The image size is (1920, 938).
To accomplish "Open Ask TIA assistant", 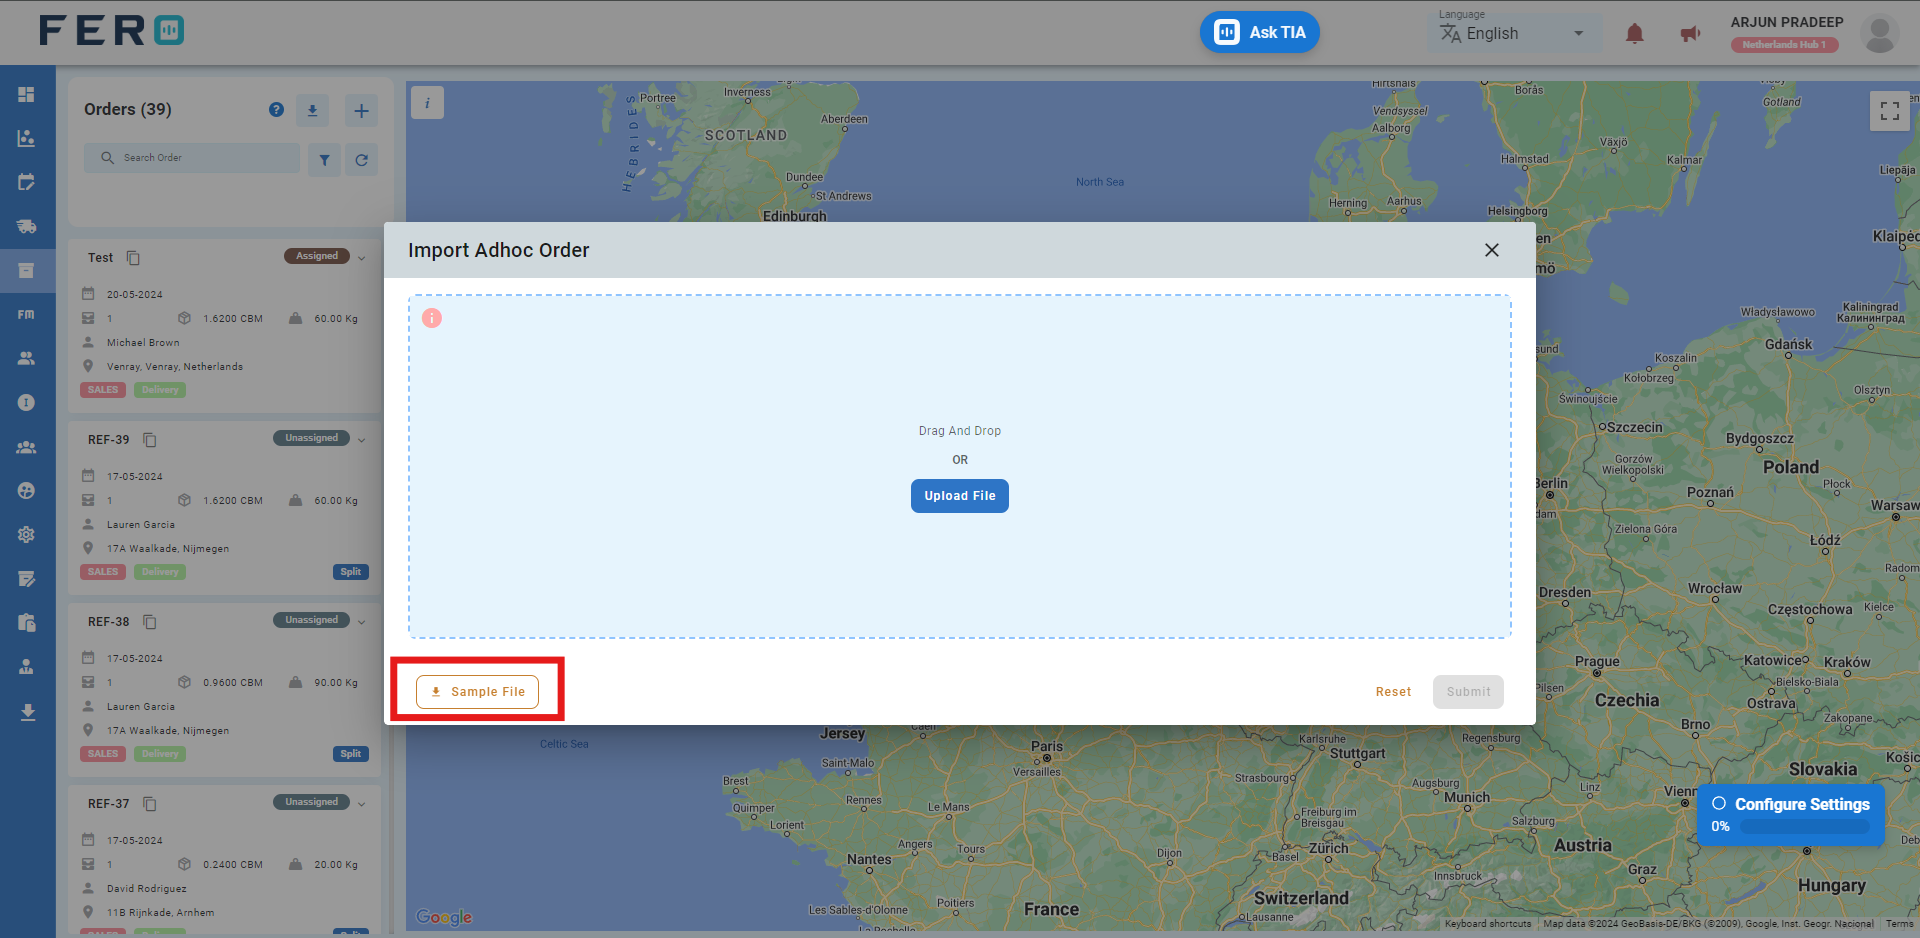I will pos(1260,32).
